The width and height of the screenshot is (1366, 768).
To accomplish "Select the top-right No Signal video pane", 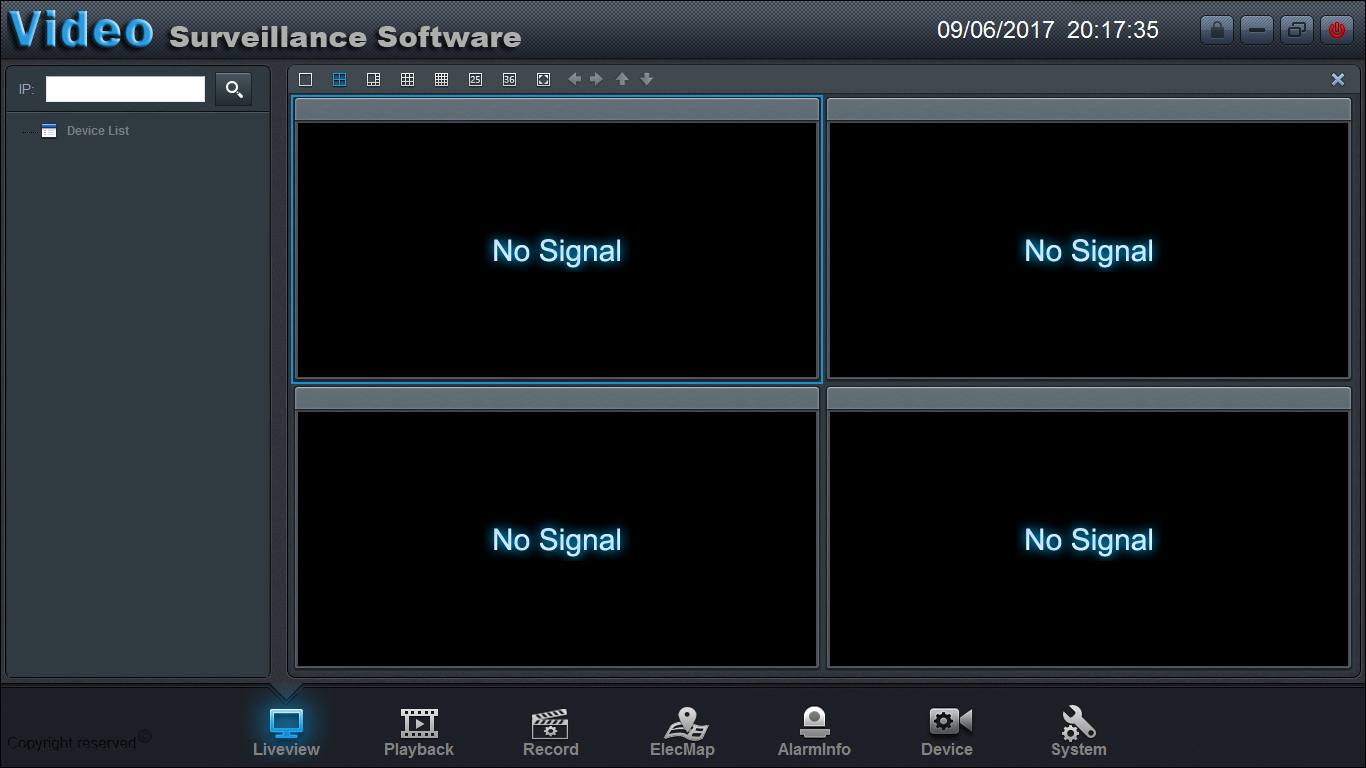I will pyautogui.click(x=1089, y=250).
